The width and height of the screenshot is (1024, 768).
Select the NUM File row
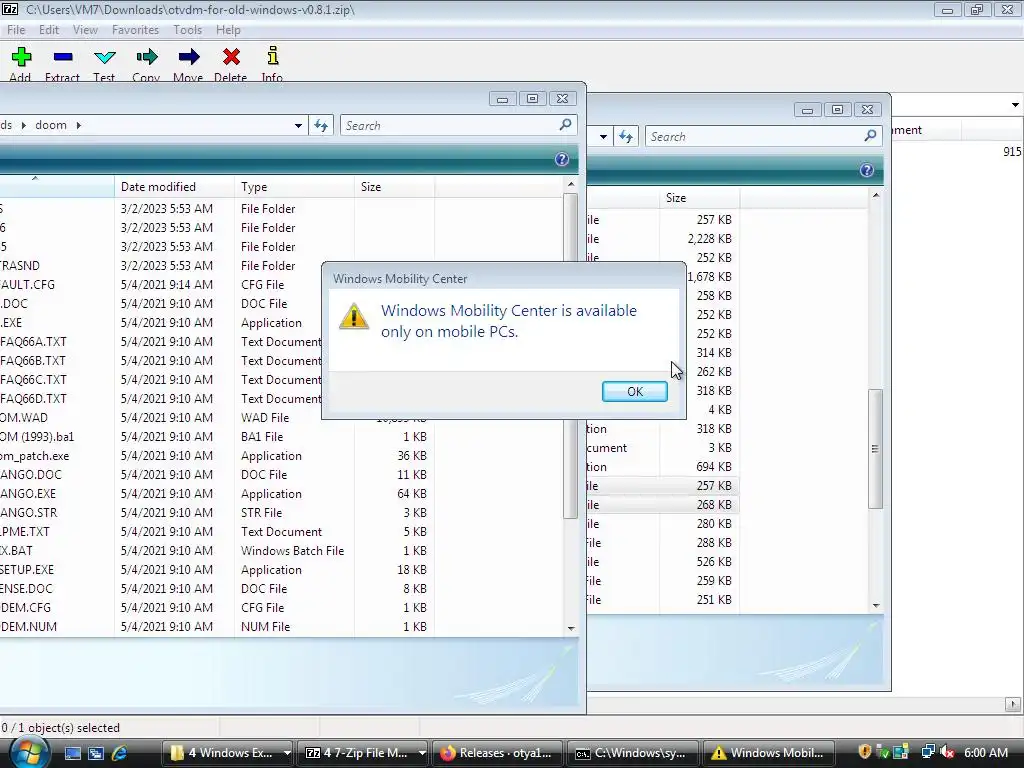(216, 626)
